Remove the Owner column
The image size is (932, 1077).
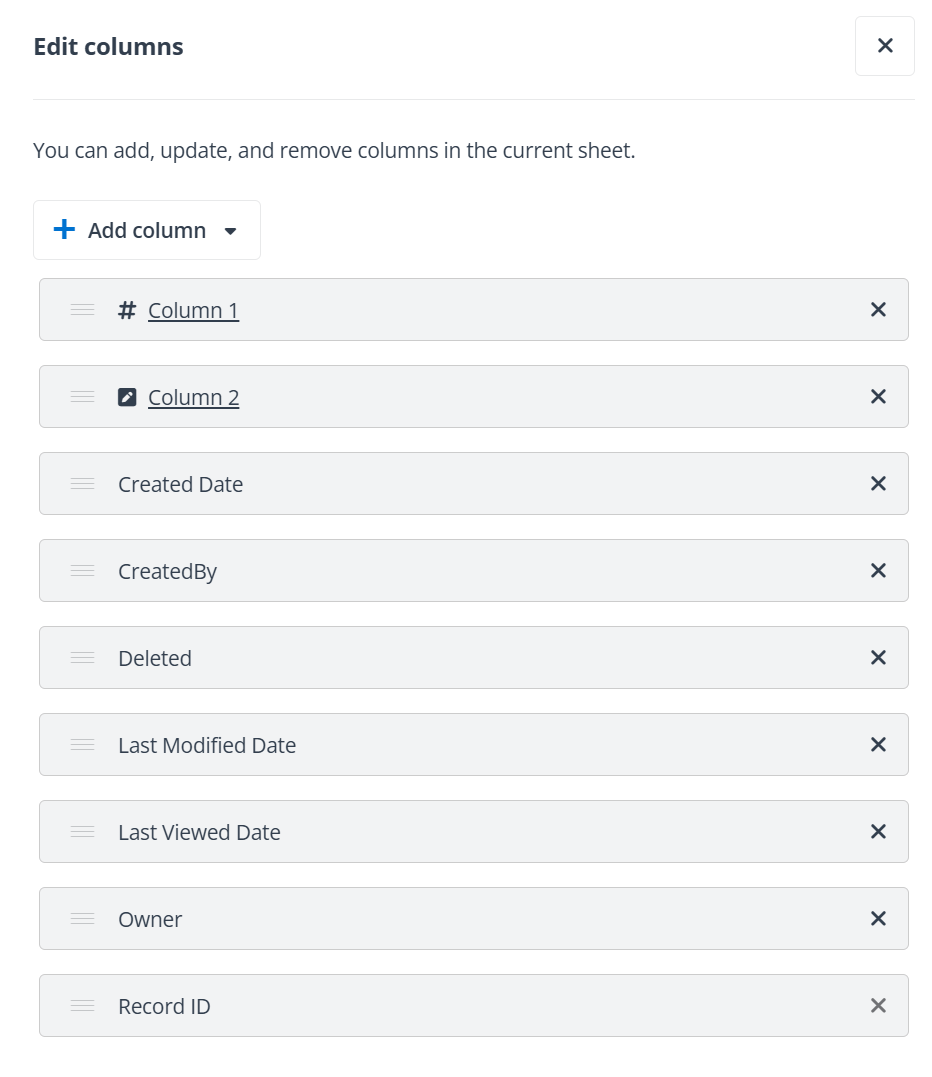point(878,918)
